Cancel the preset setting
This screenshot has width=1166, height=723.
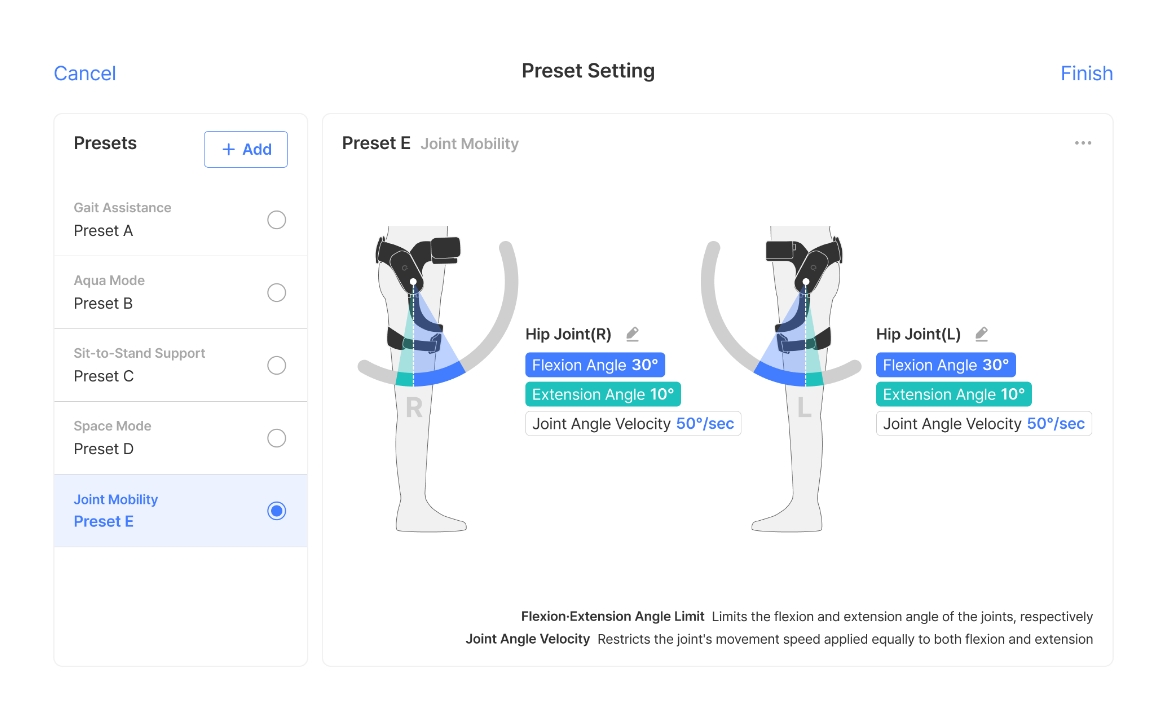pyautogui.click(x=85, y=73)
